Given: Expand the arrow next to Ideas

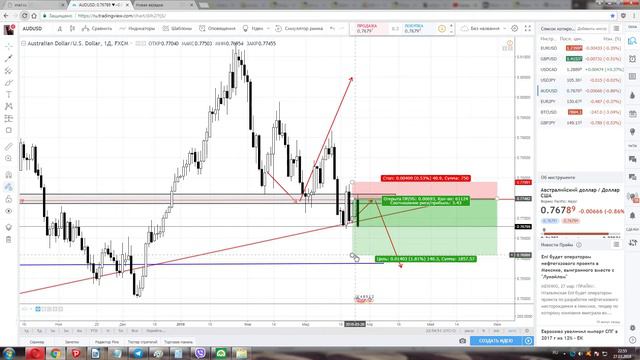Looking at the screenshot, I should click(x=268, y=29).
